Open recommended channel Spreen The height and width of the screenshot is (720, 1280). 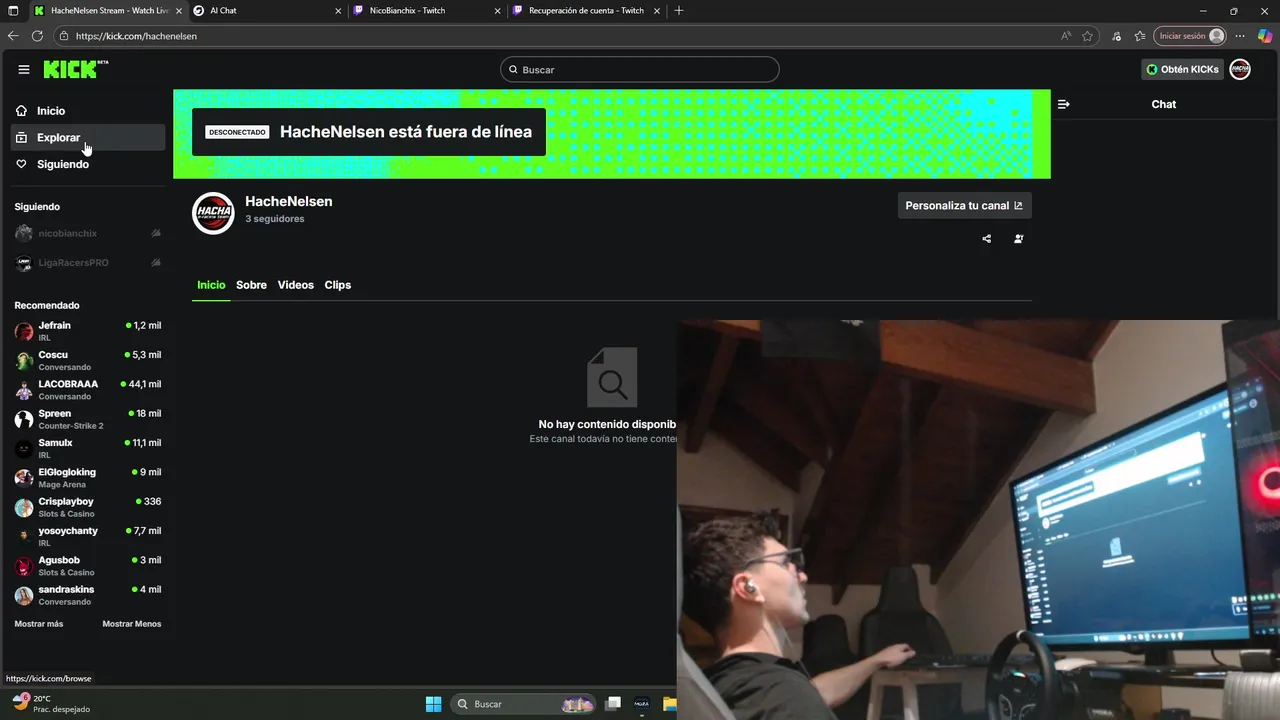(x=88, y=419)
